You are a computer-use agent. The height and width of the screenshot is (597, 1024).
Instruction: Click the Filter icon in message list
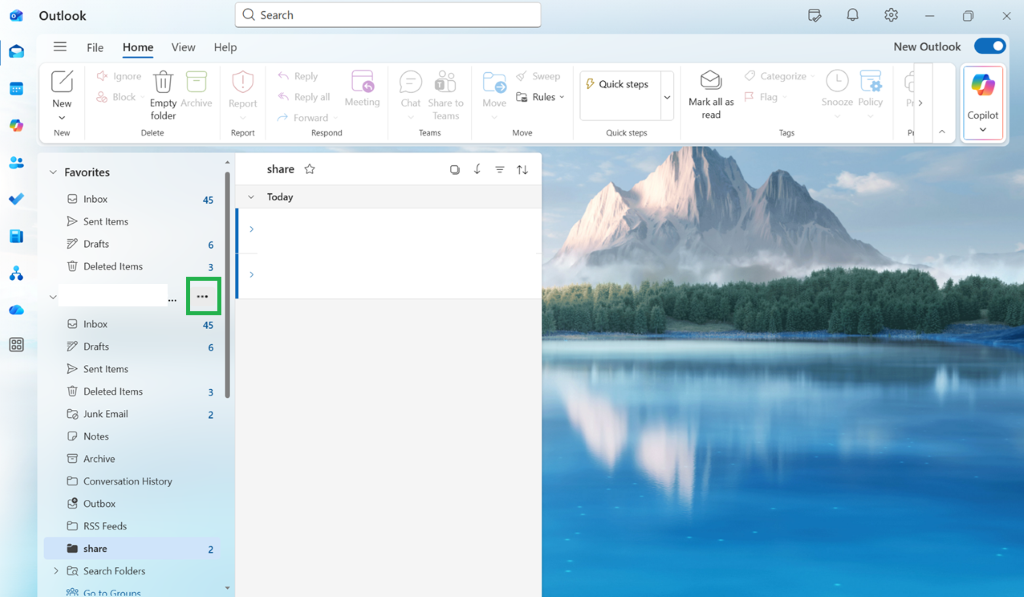pyautogui.click(x=500, y=170)
